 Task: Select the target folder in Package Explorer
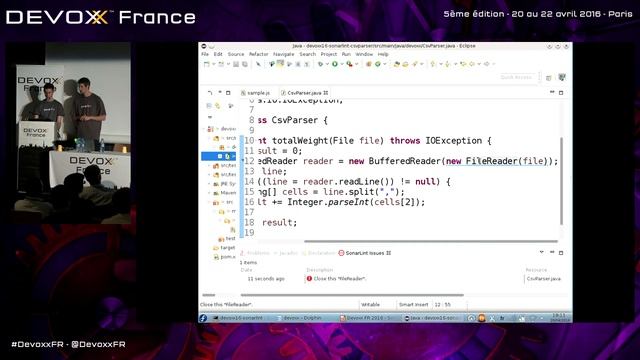point(224,248)
